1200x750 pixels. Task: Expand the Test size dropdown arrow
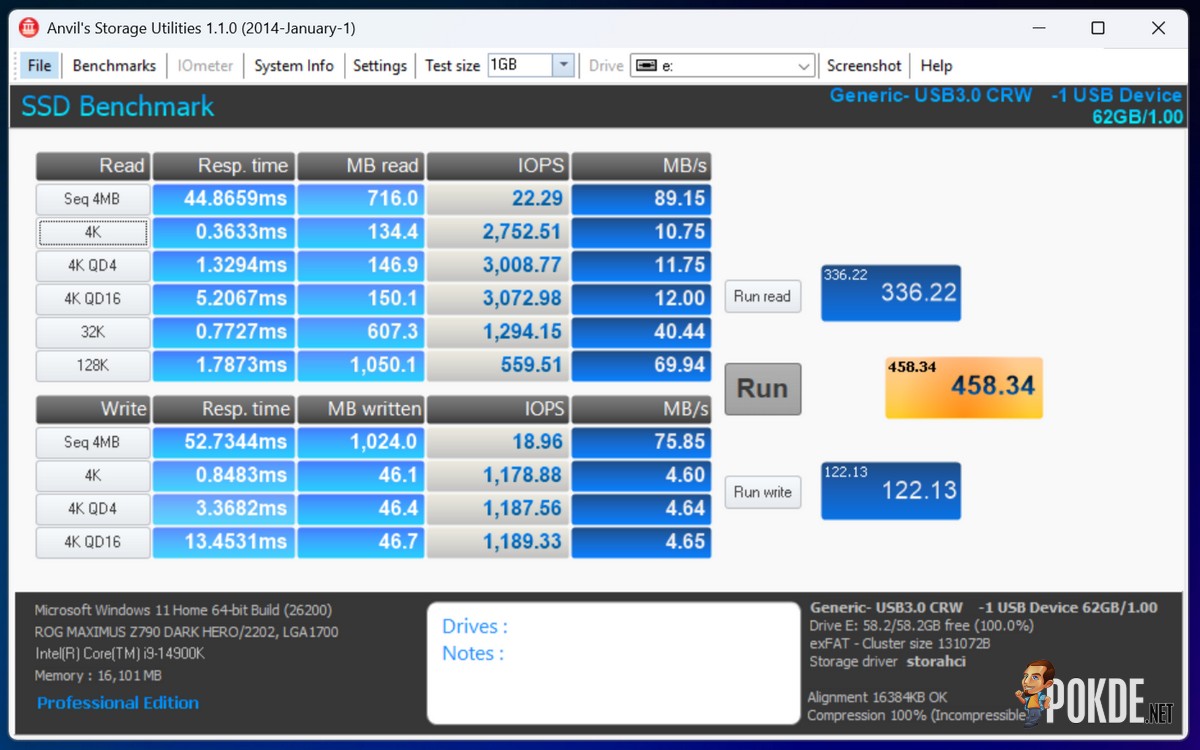(563, 65)
